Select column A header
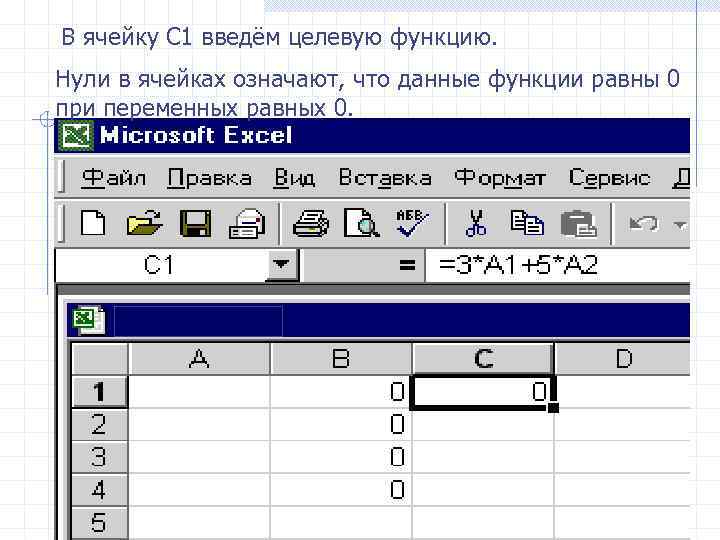720x540 pixels. pyautogui.click(x=199, y=359)
